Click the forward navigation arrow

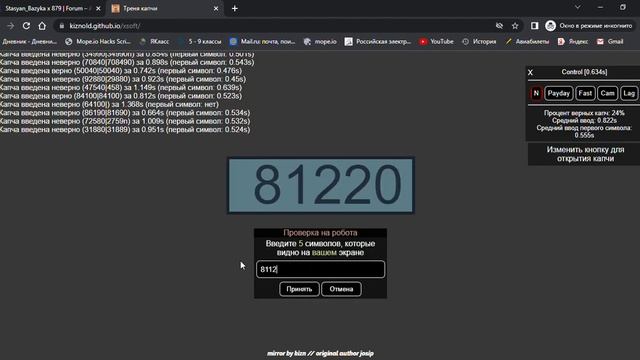click(10, 26)
